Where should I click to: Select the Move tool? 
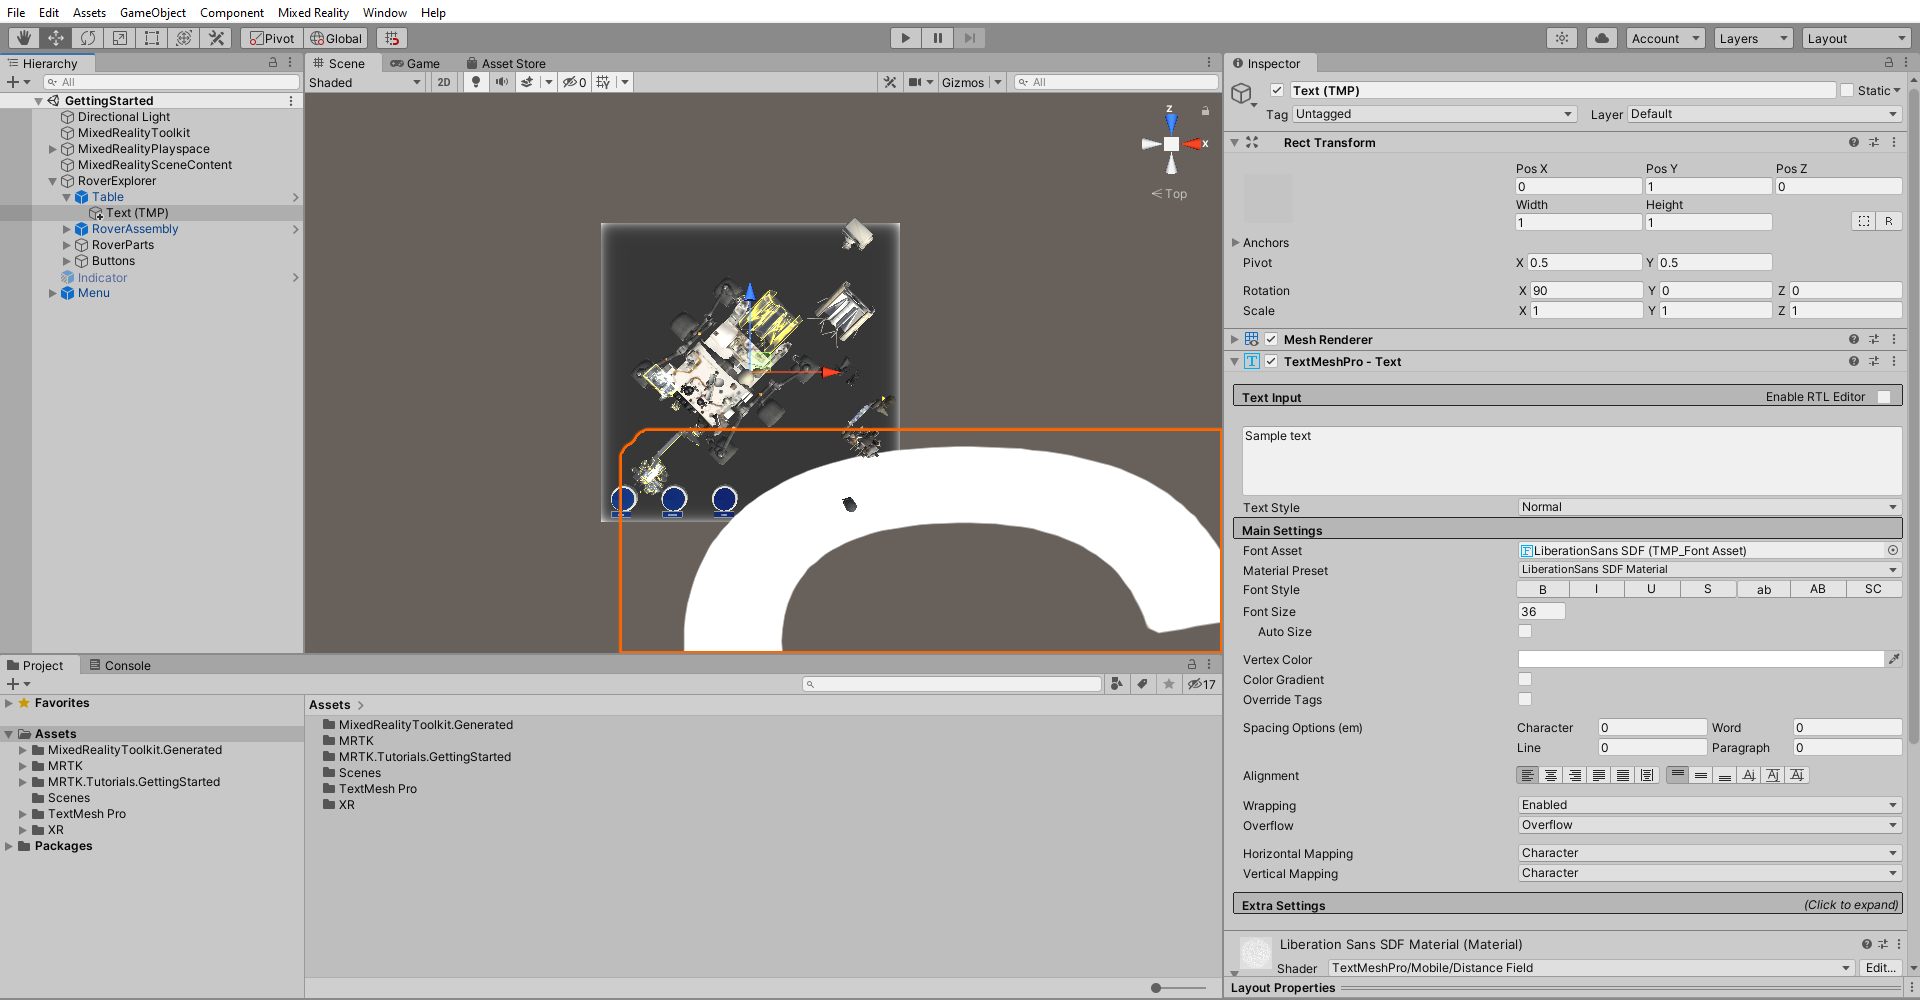[x=56, y=37]
